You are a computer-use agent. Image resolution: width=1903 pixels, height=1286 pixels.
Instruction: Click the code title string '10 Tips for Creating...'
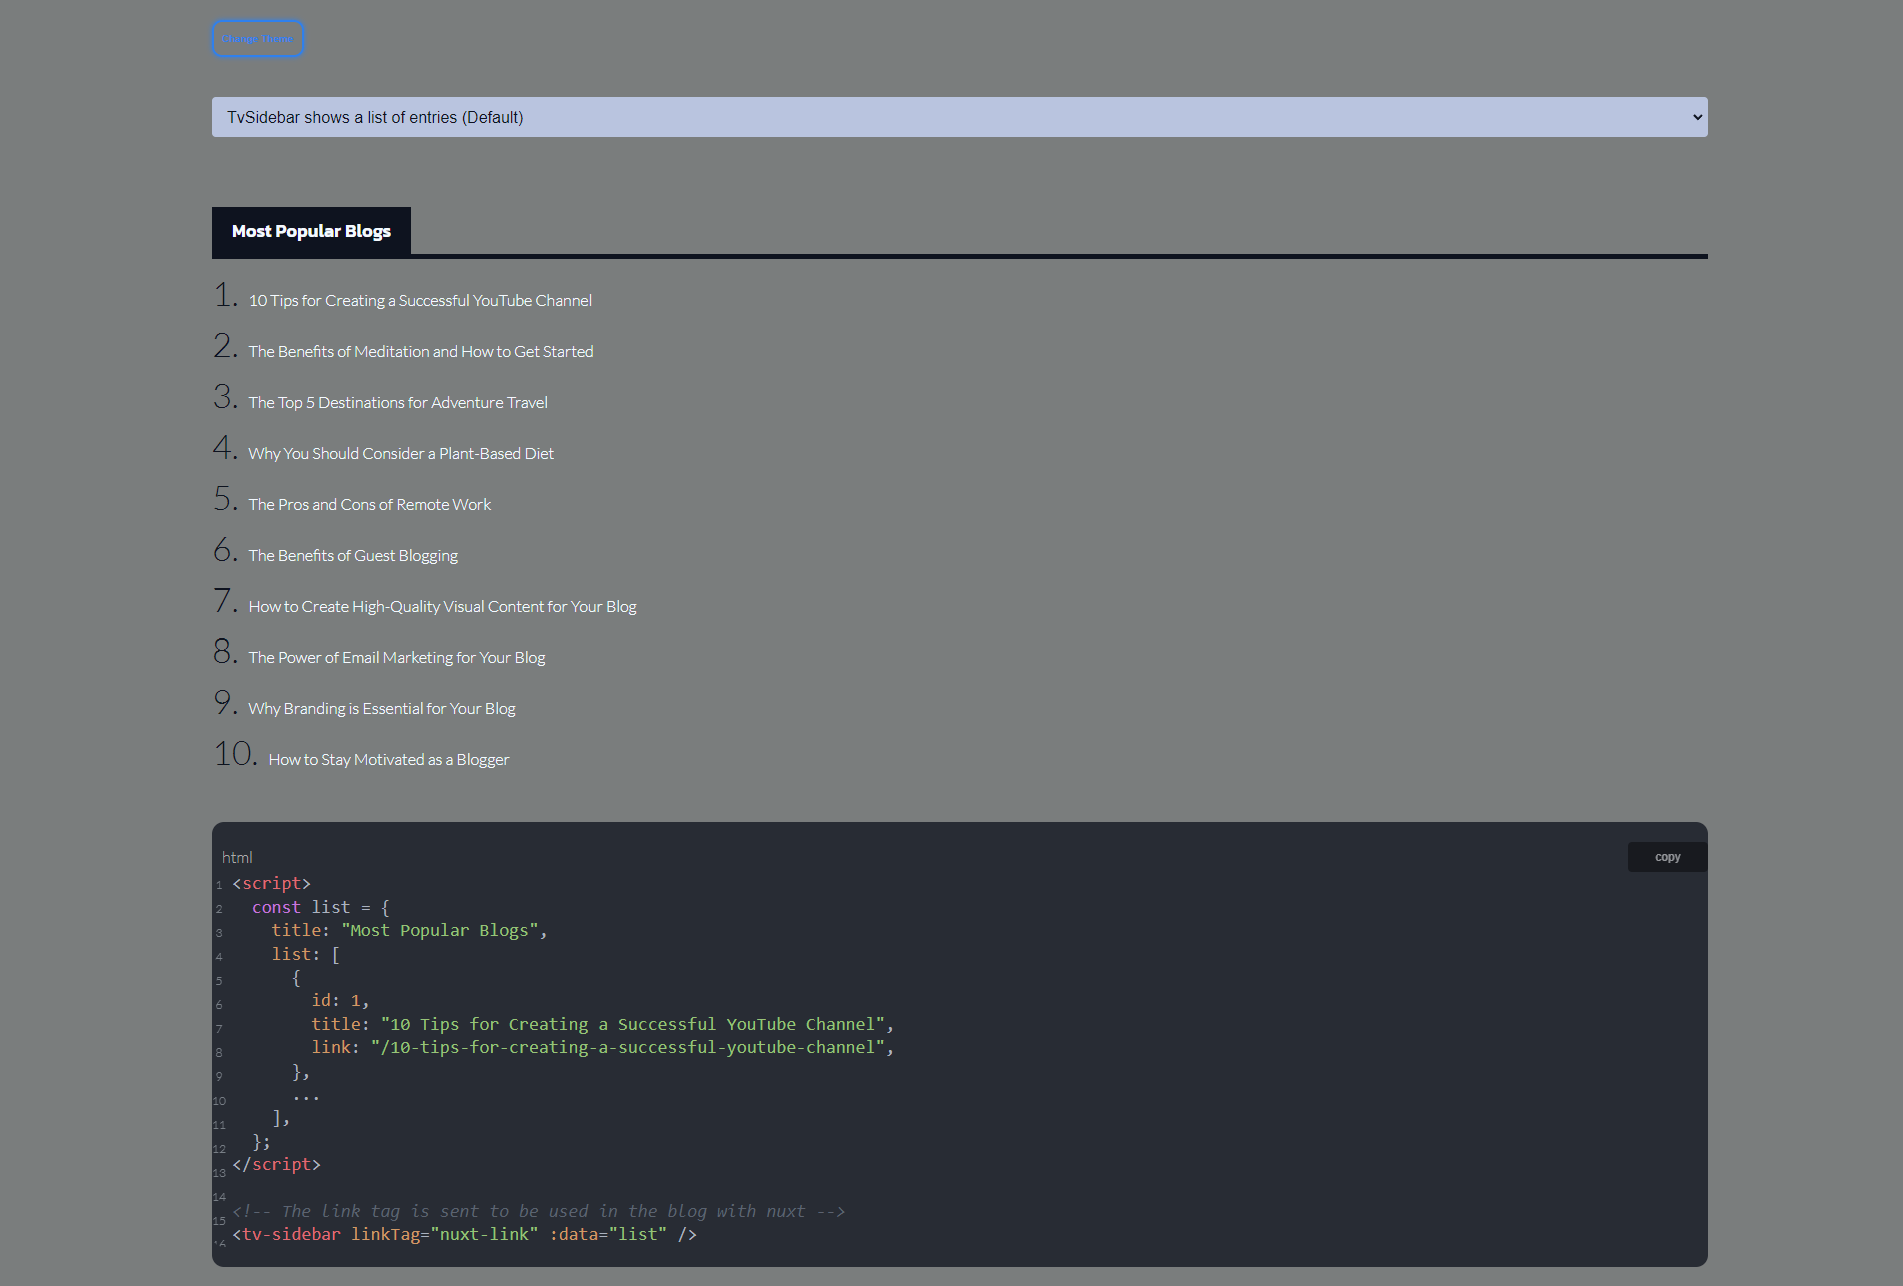(633, 1024)
